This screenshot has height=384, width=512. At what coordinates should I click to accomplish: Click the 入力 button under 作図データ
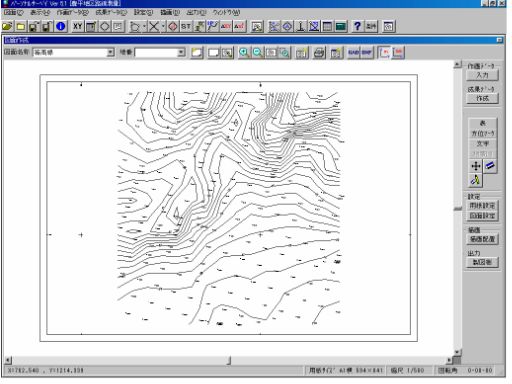pyautogui.click(x=482, y=75)
